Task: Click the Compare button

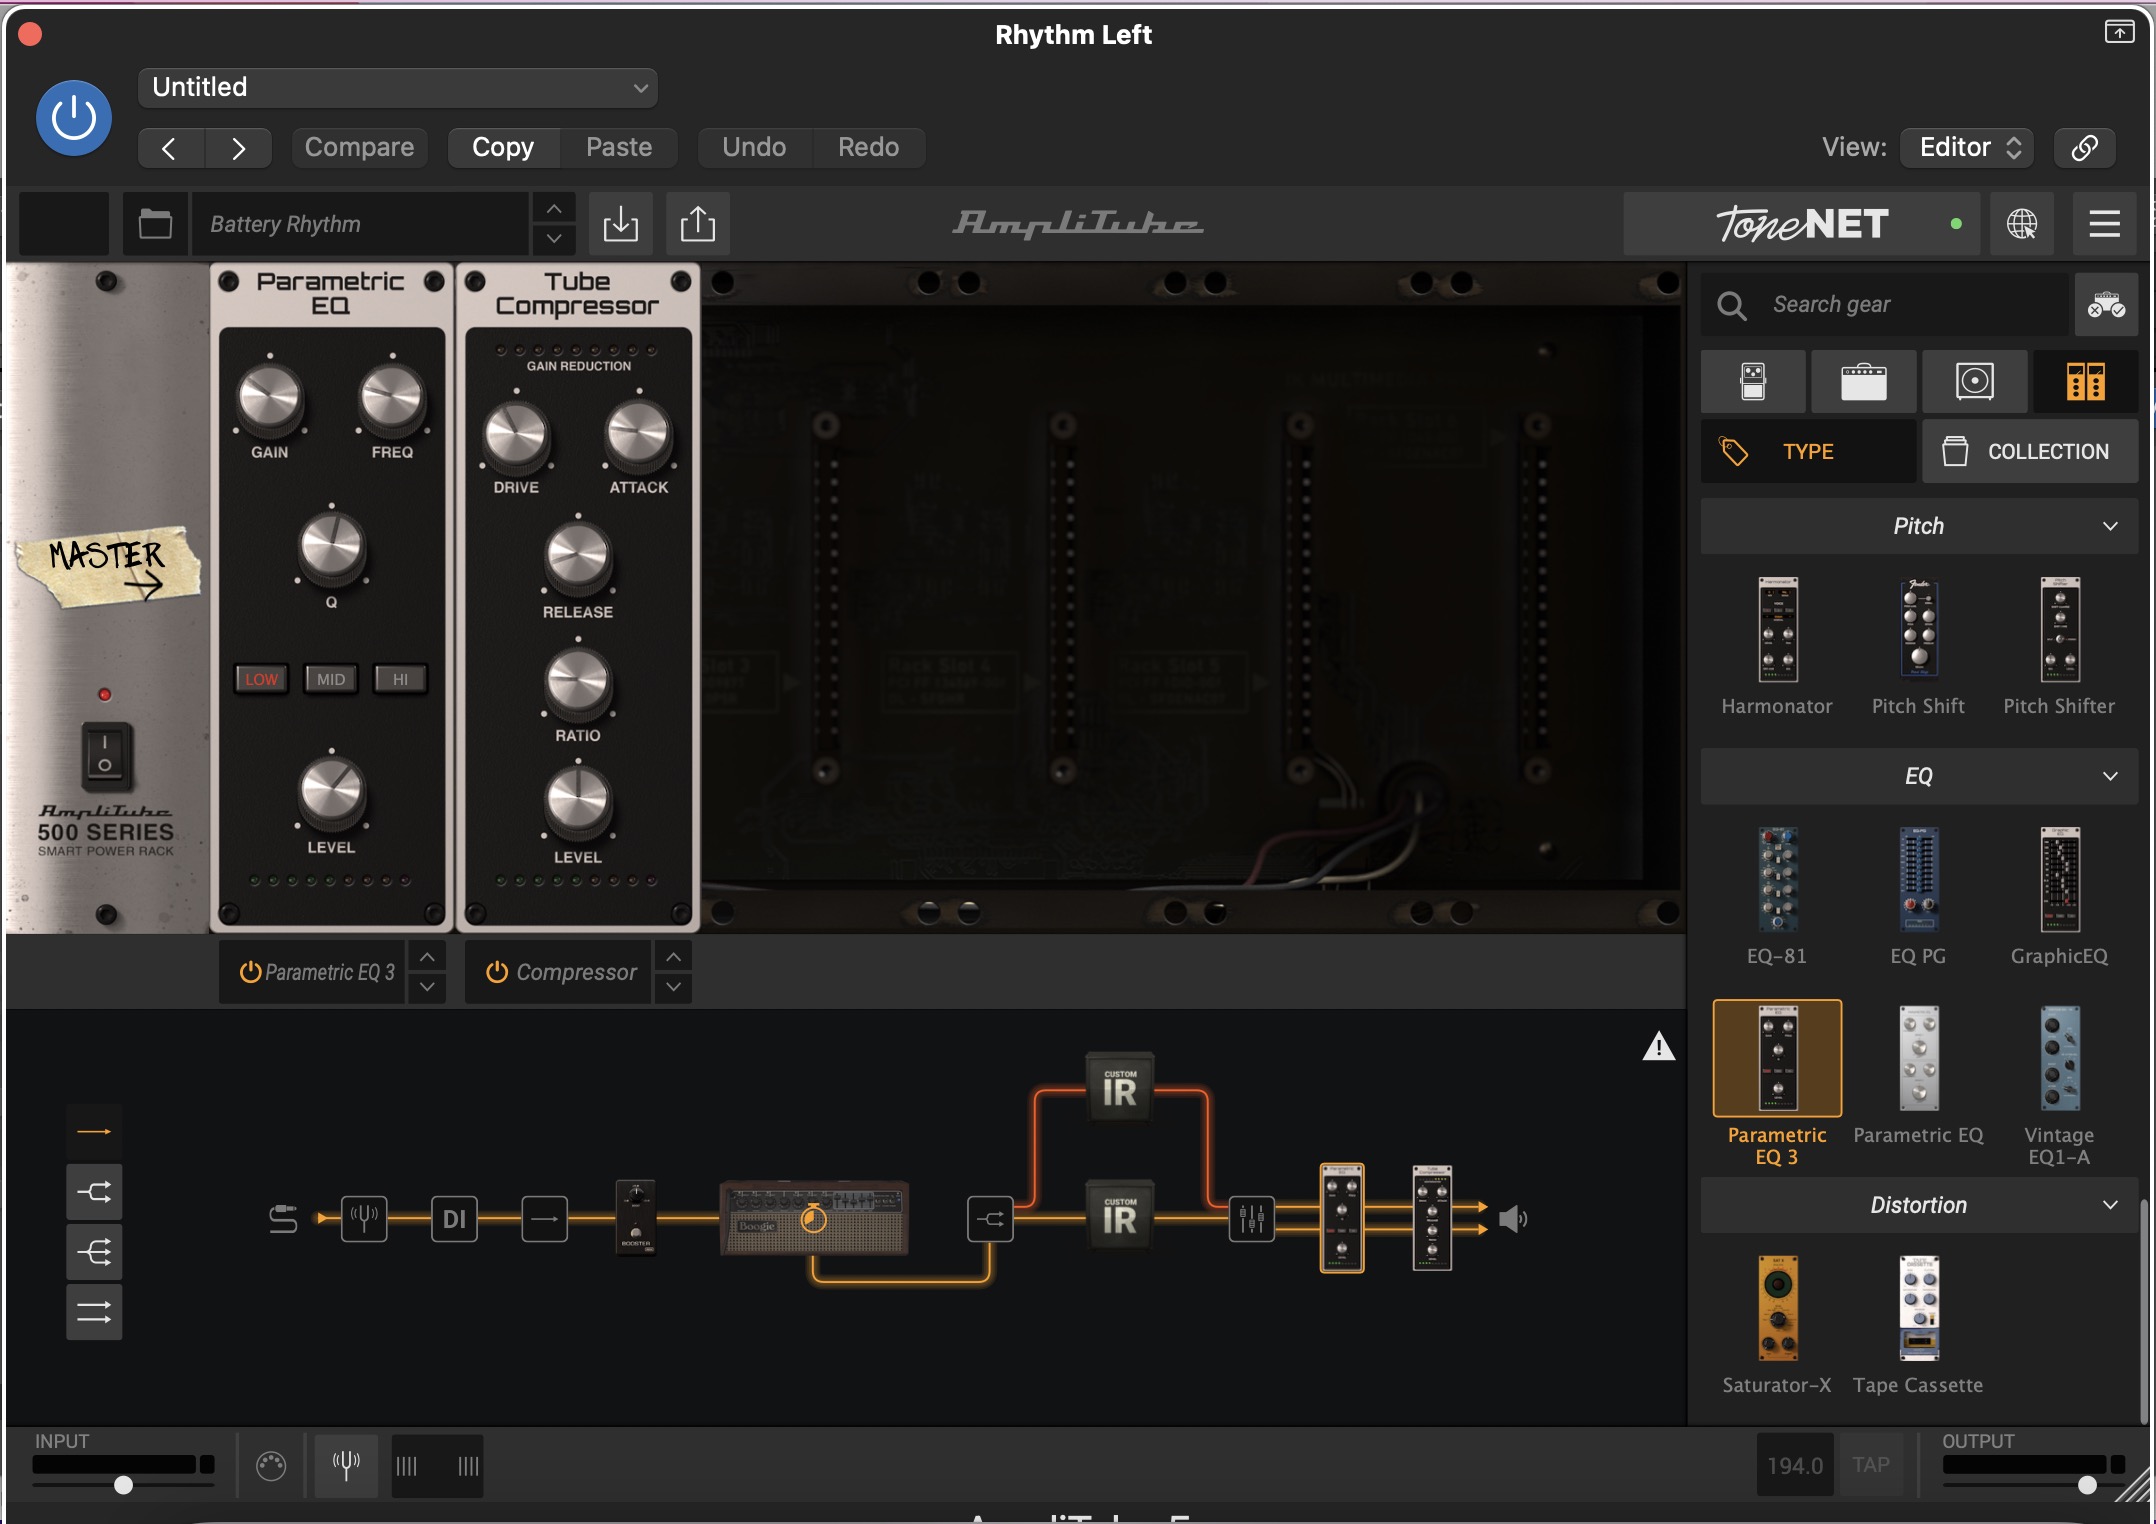Action: 359,148
